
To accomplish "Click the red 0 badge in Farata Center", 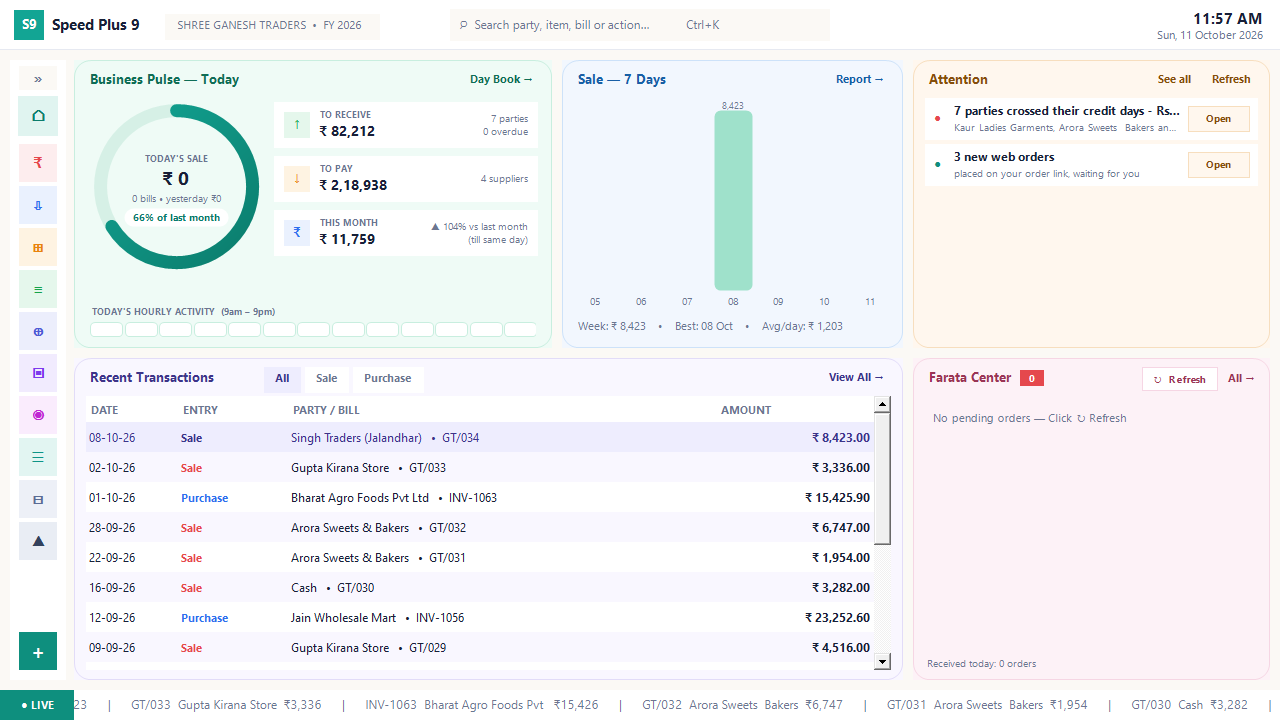I will pos(1032,378).
